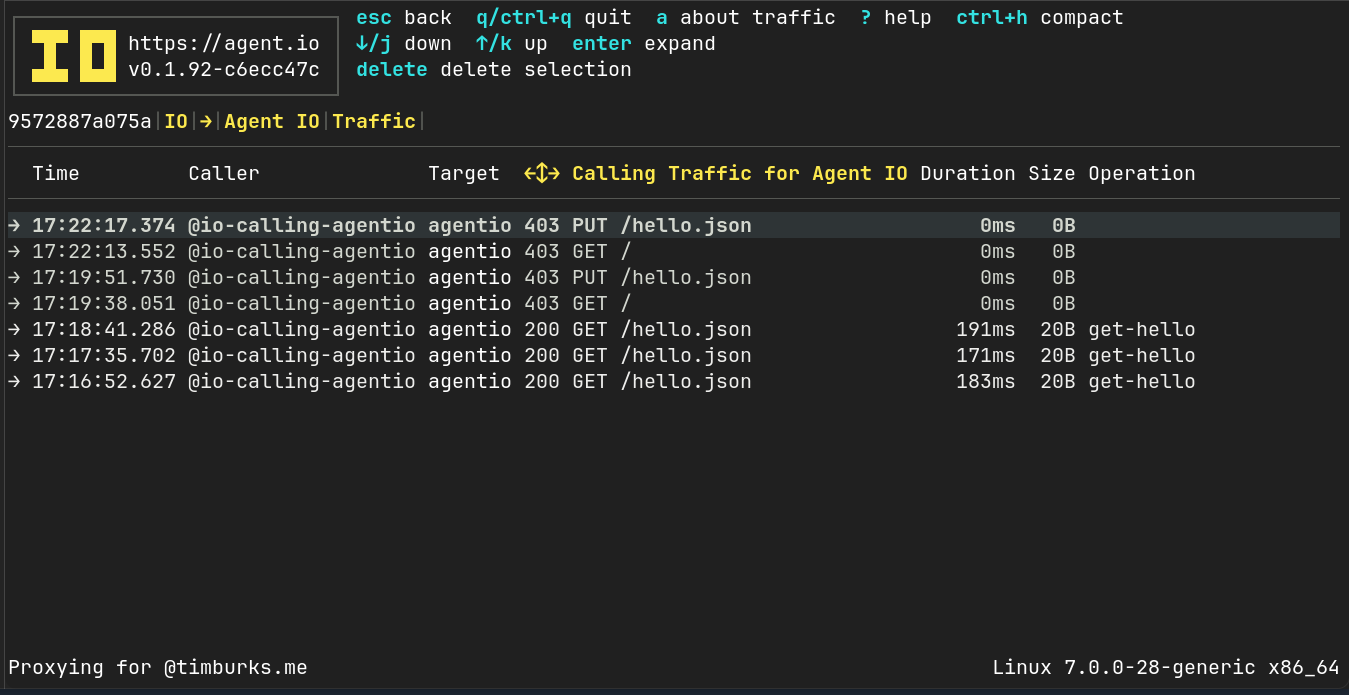Click the 'esc back' shortcut hint
The image size is (1349, 695).
(x=404, y=18)
